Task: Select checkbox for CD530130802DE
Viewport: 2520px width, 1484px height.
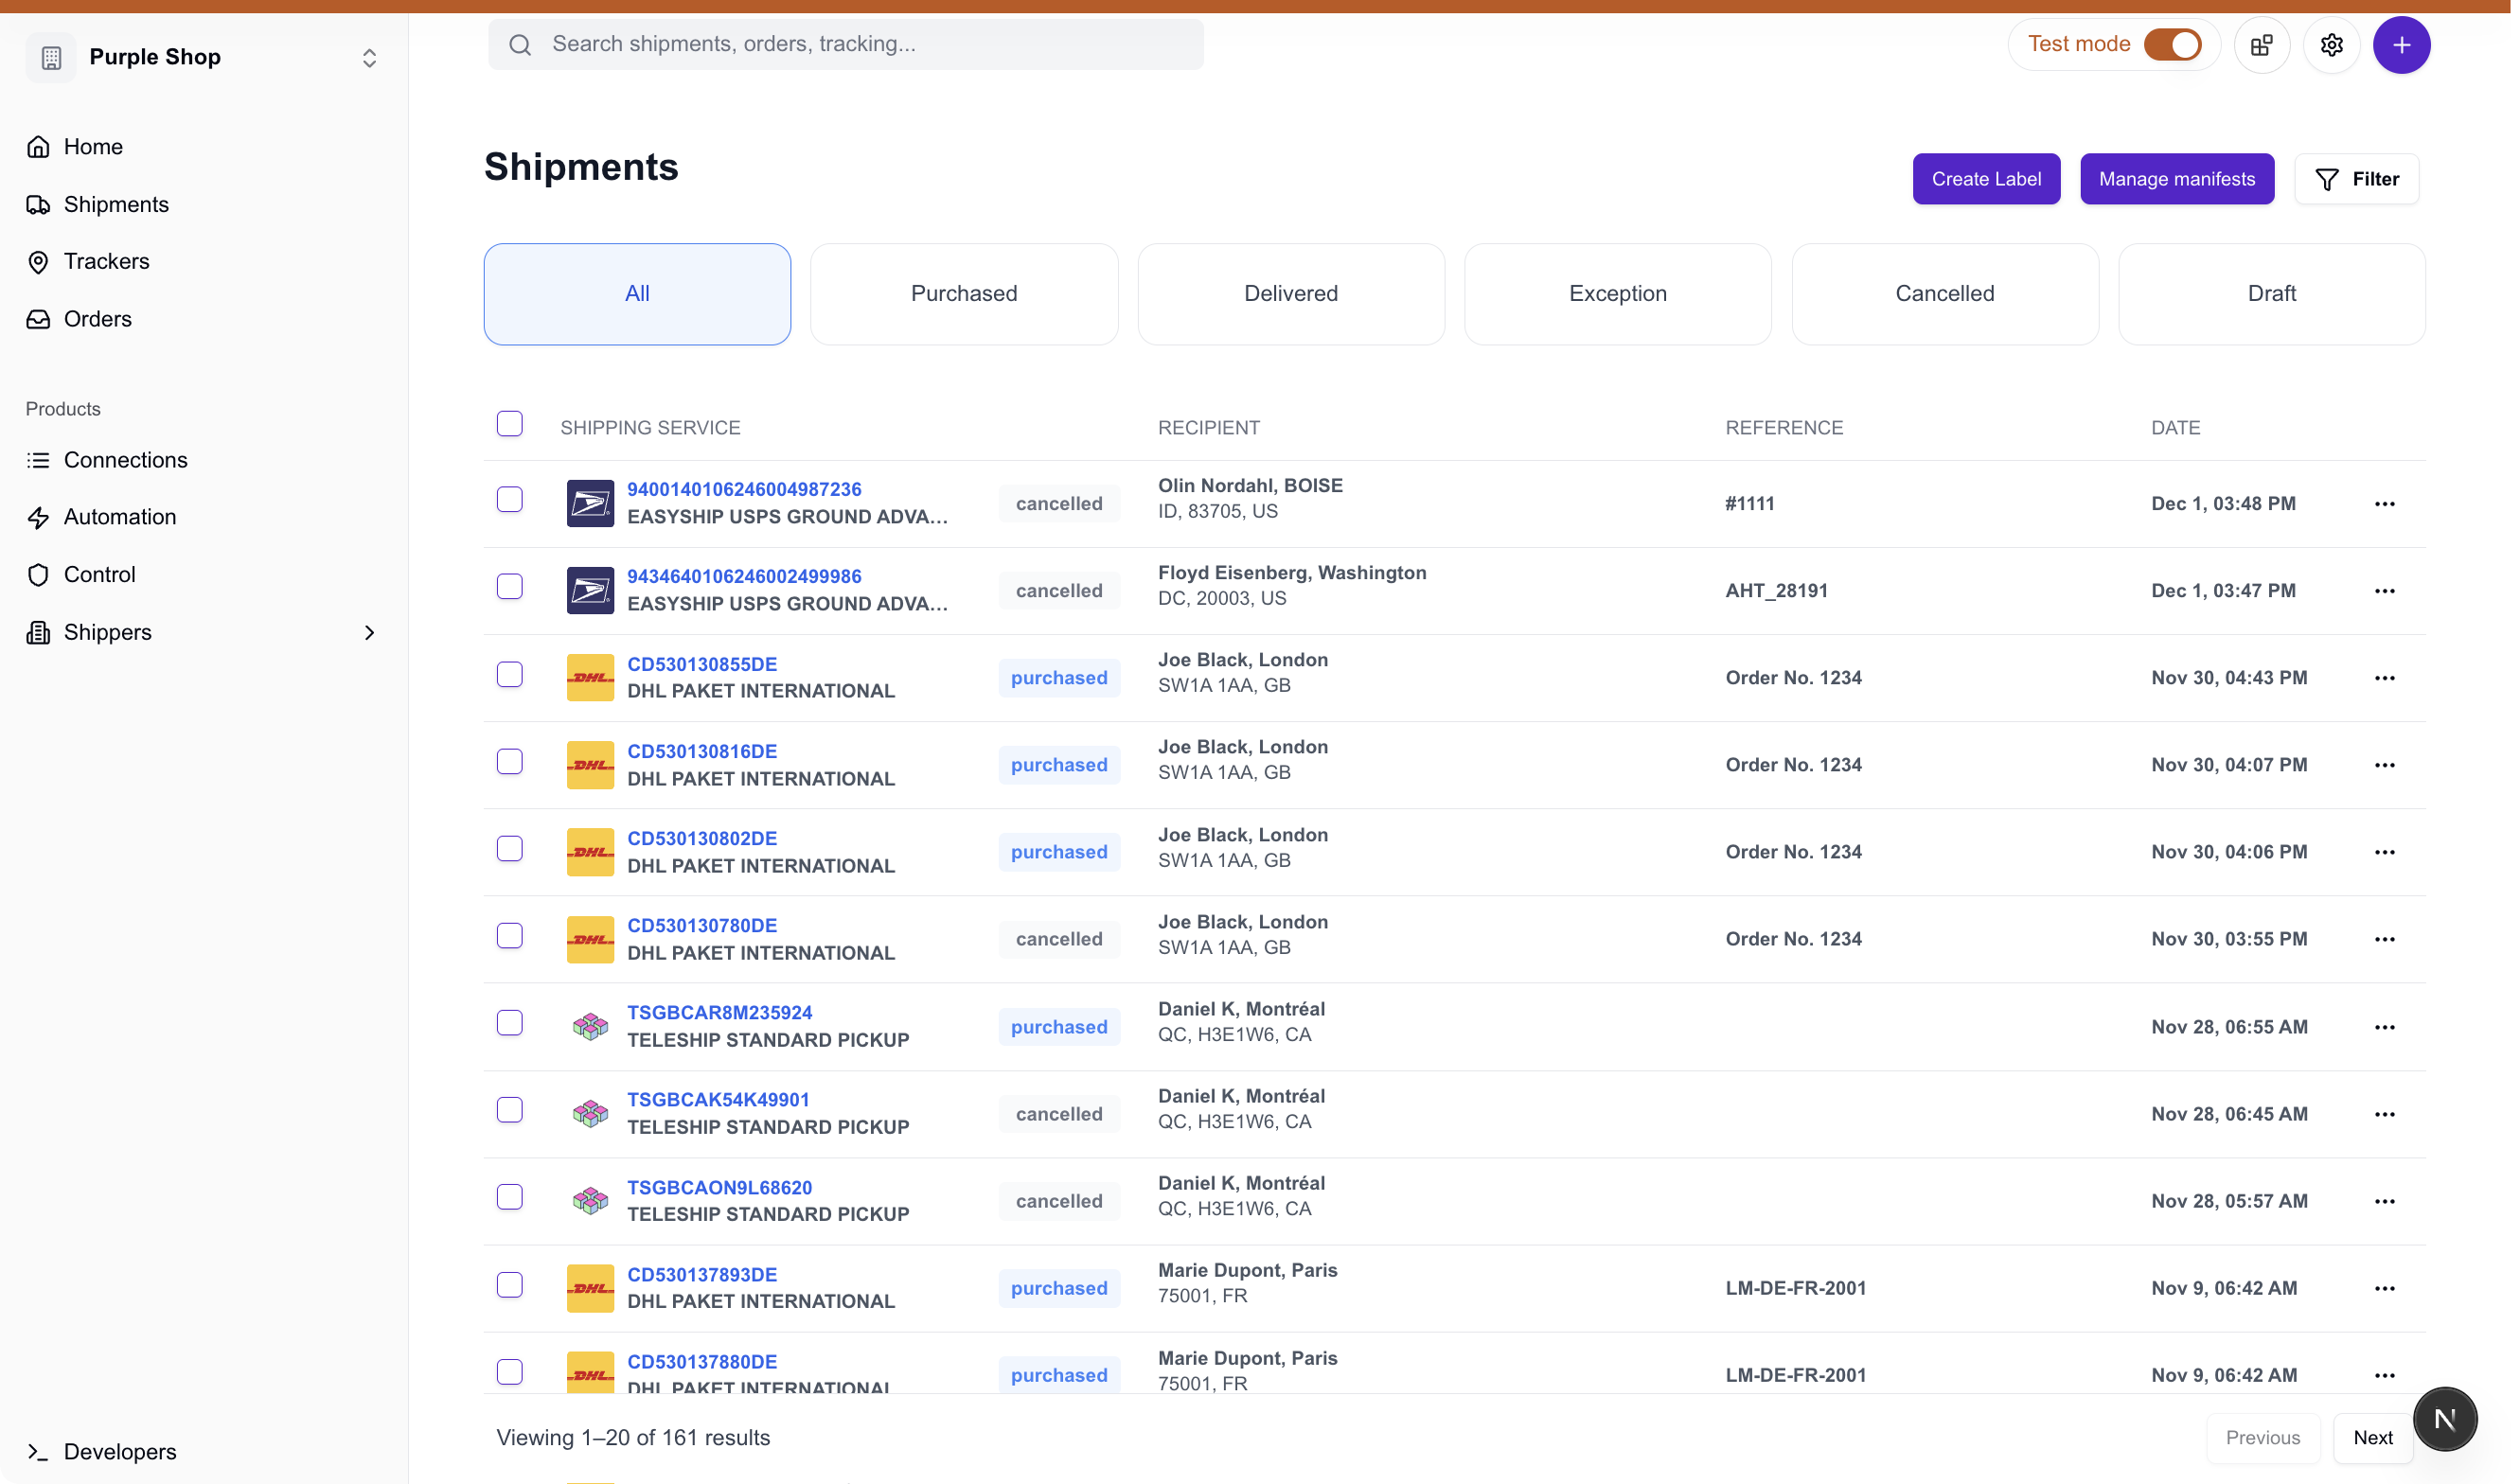Action: [x=510, y=848]
